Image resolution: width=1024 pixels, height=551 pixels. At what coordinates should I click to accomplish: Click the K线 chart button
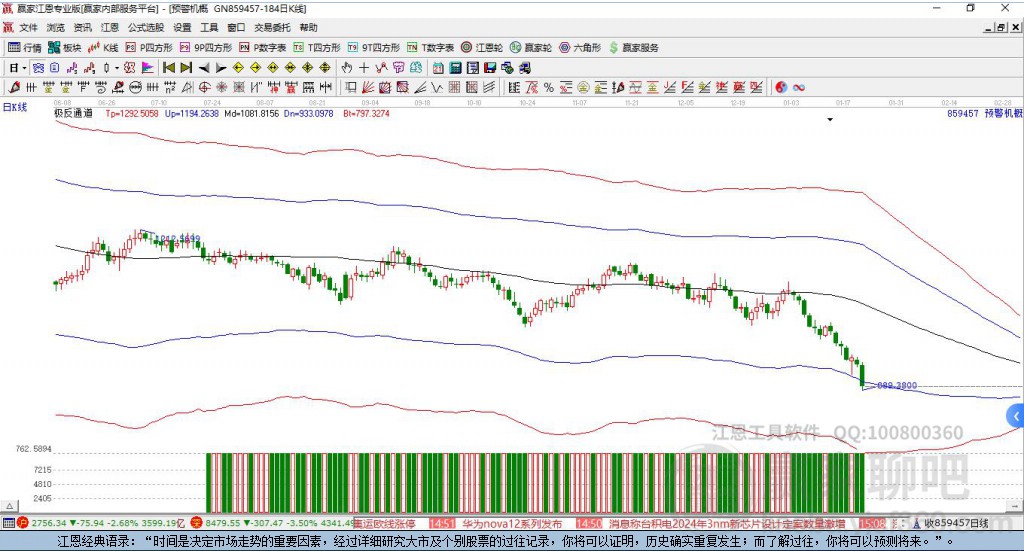click(x=106, y=47)
